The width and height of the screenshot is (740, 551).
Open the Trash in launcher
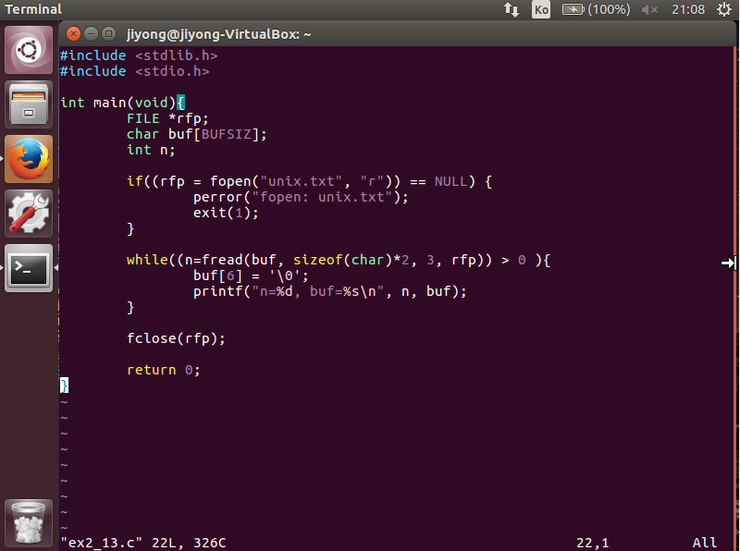(x=29, y=523)
